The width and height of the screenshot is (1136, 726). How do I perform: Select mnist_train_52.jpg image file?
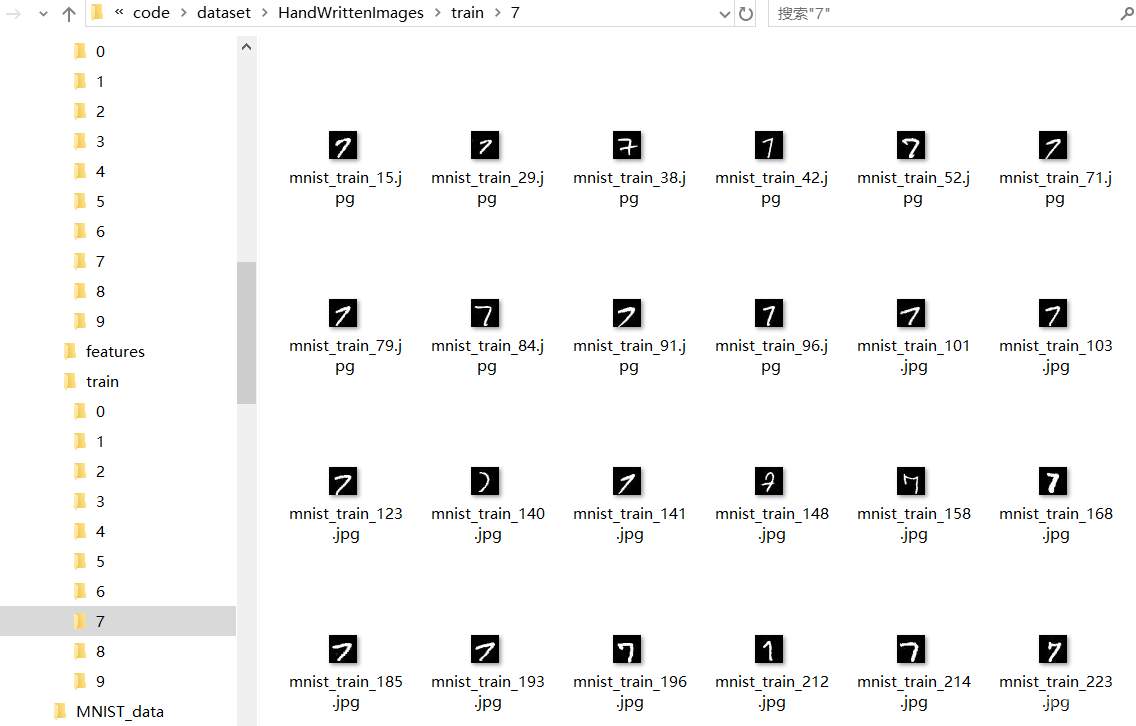tap(911, 146)
